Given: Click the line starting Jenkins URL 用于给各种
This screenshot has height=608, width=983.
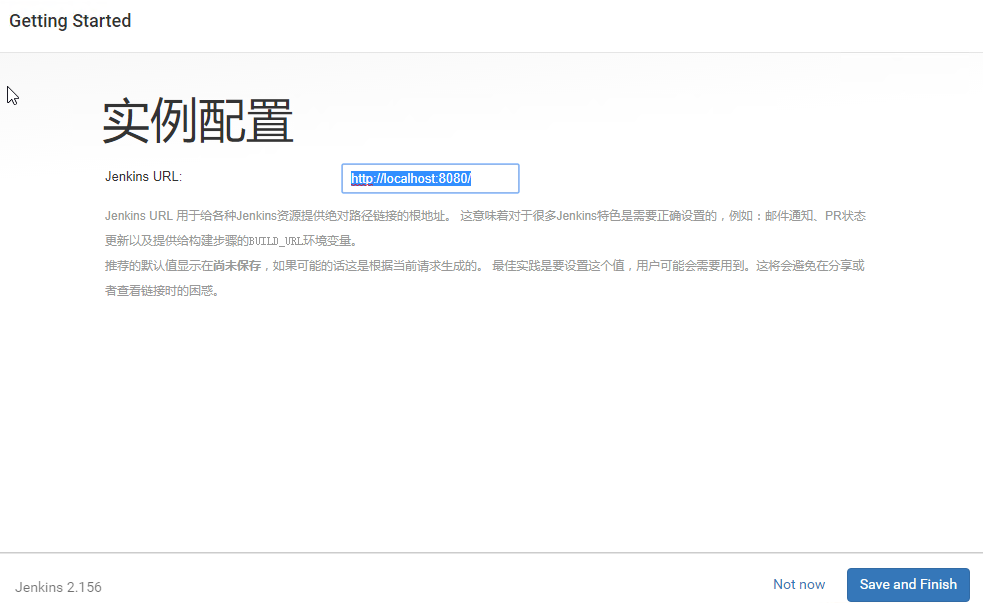Looking at the screenshot, I should pos(485,216).
